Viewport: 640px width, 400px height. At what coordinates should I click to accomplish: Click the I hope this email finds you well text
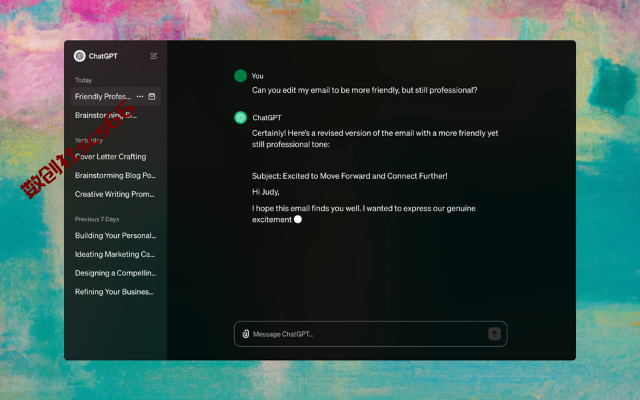(364, 214)
